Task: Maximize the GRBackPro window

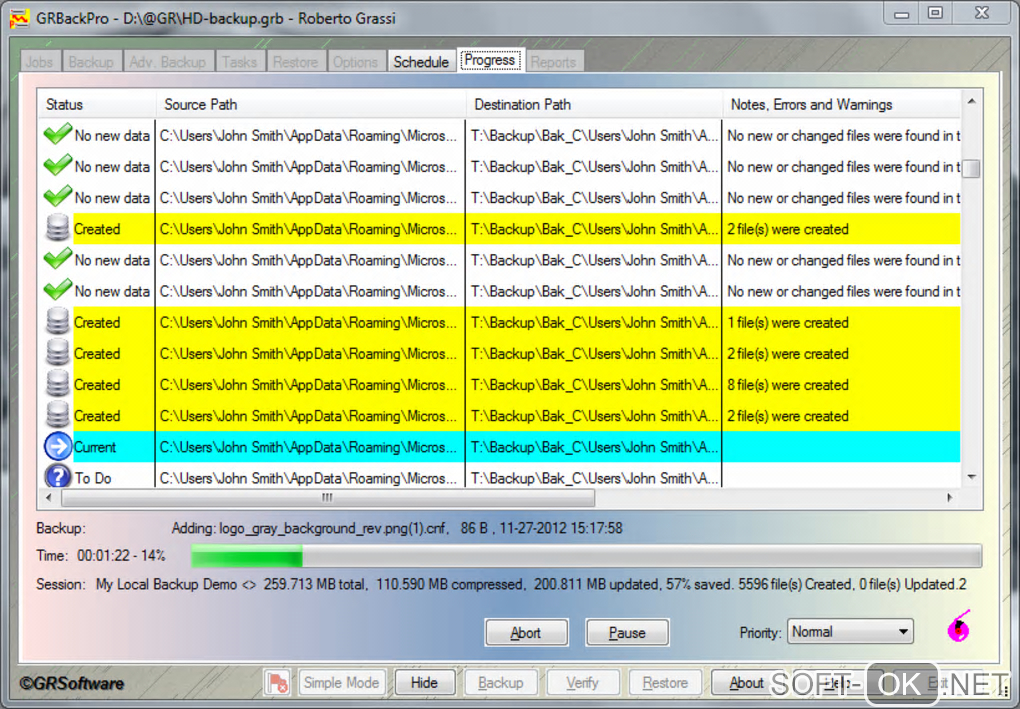Action: pos(935,13)
